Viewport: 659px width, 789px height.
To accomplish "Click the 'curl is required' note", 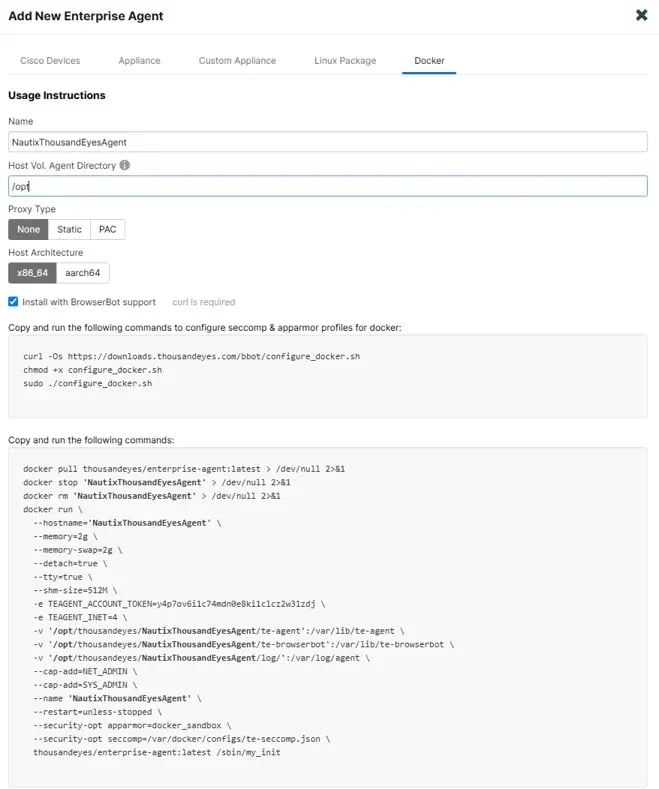I will (x=204, y=301).
